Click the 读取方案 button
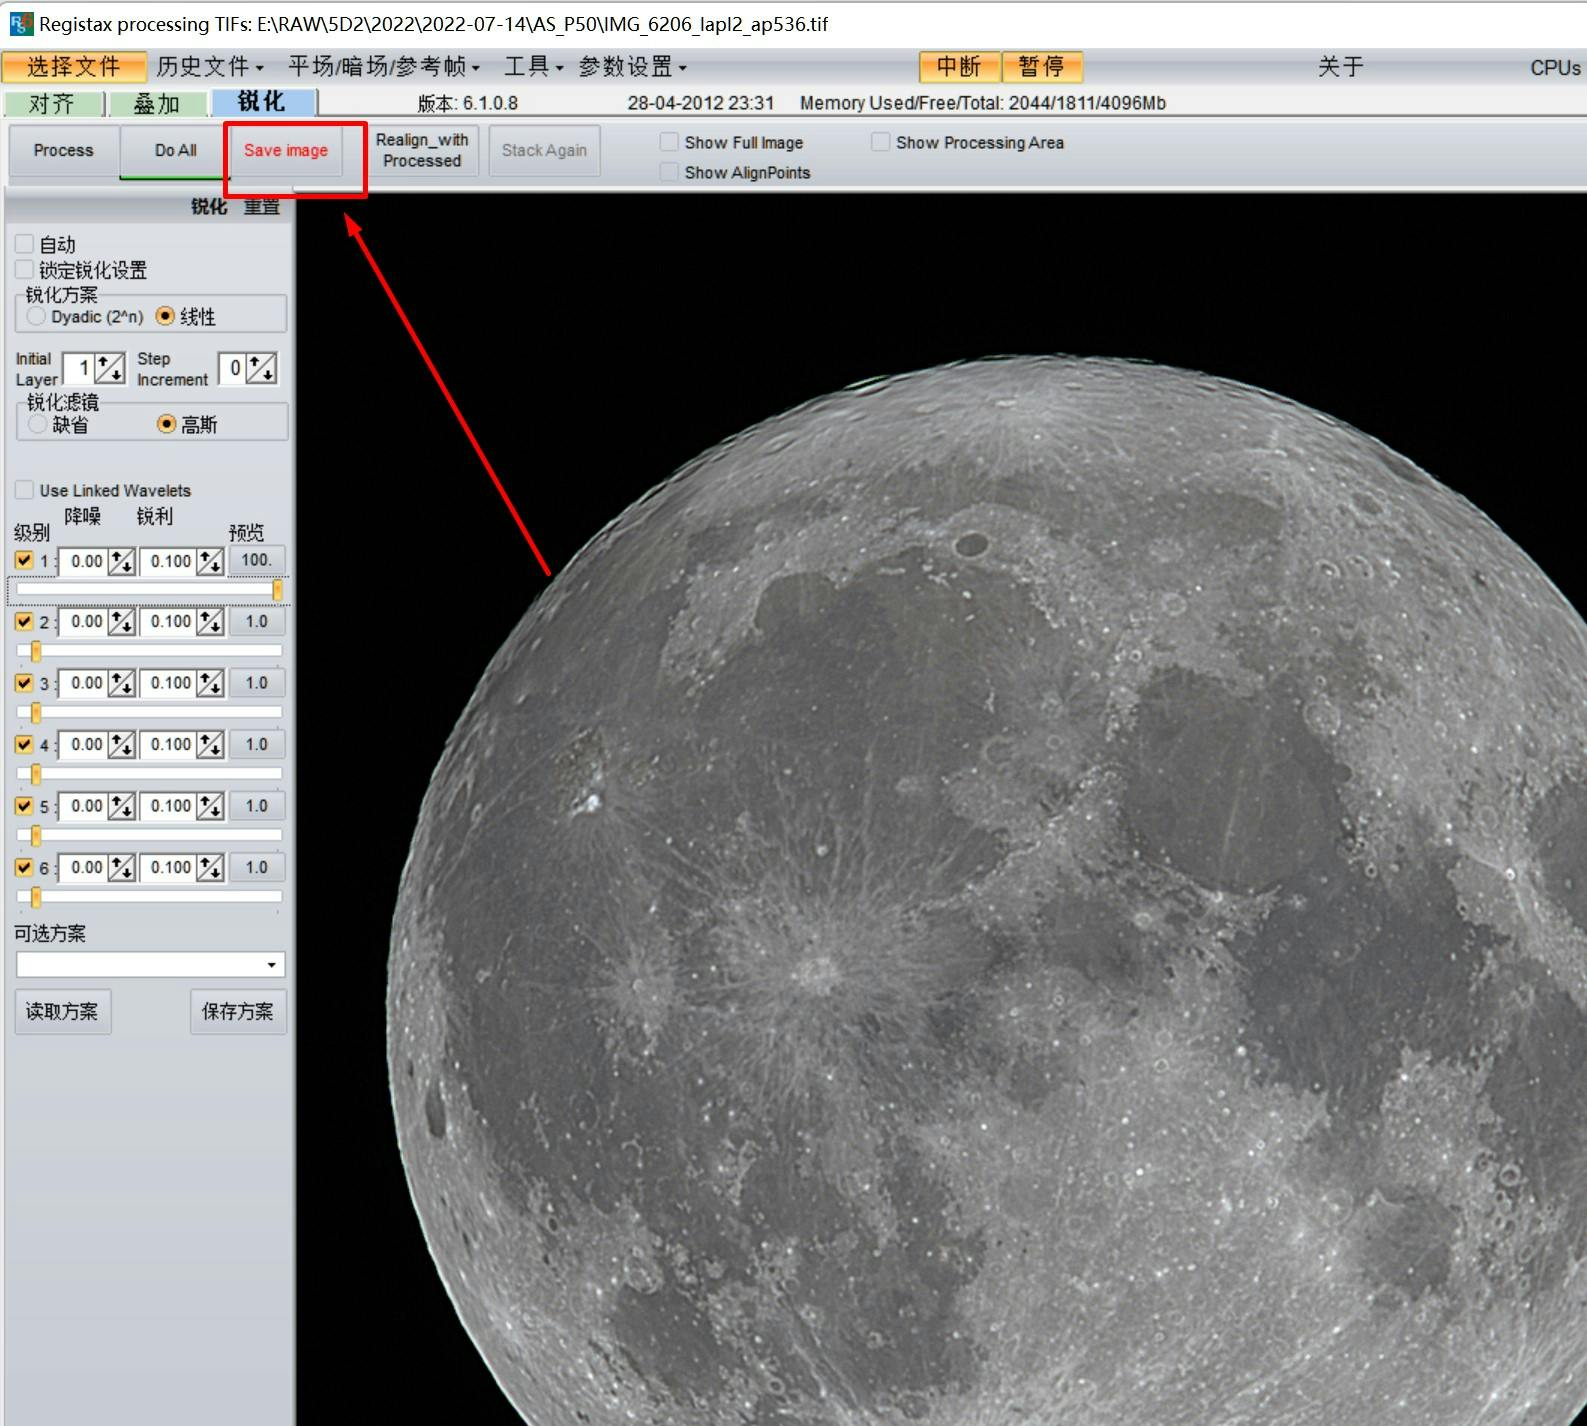This screenshot has width=1587, height=1426. [x=63, y=1012]
